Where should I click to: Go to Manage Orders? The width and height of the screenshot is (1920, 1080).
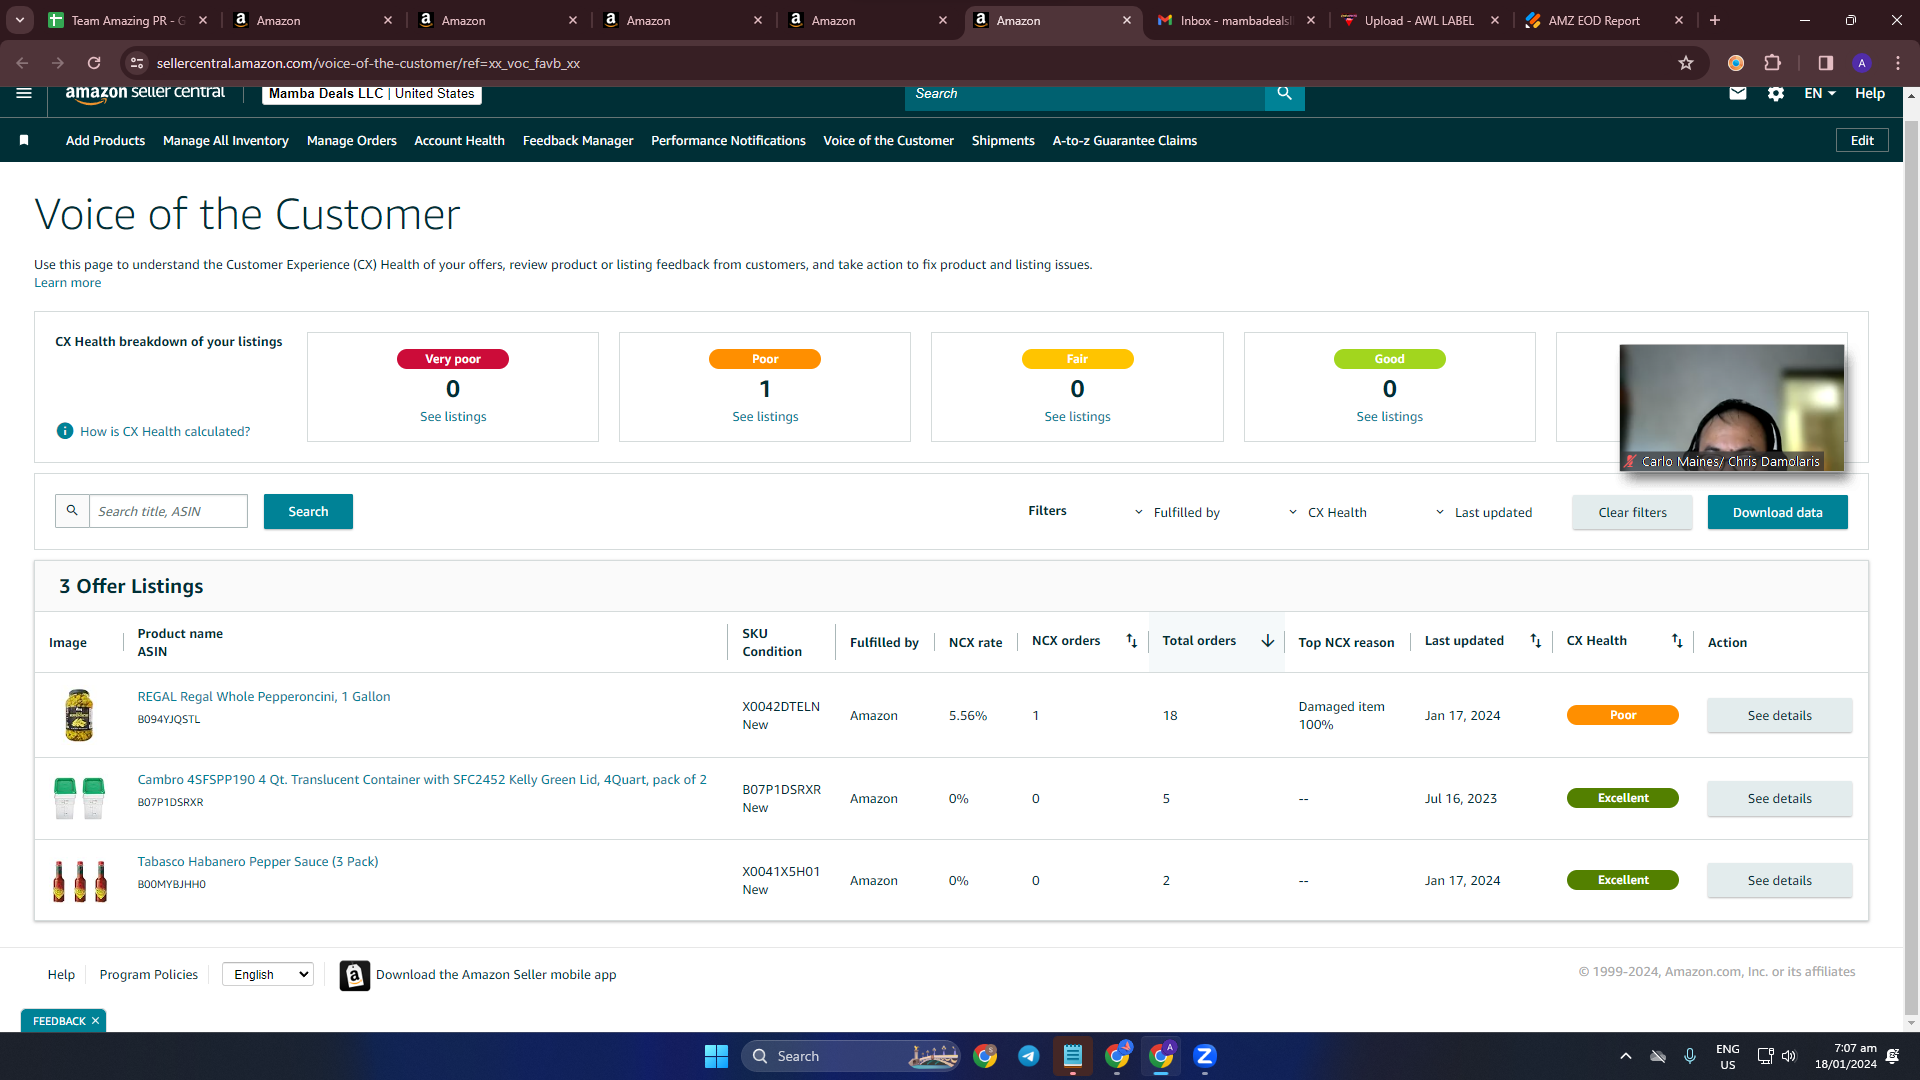pyautogui.click(x=352, y=141)
